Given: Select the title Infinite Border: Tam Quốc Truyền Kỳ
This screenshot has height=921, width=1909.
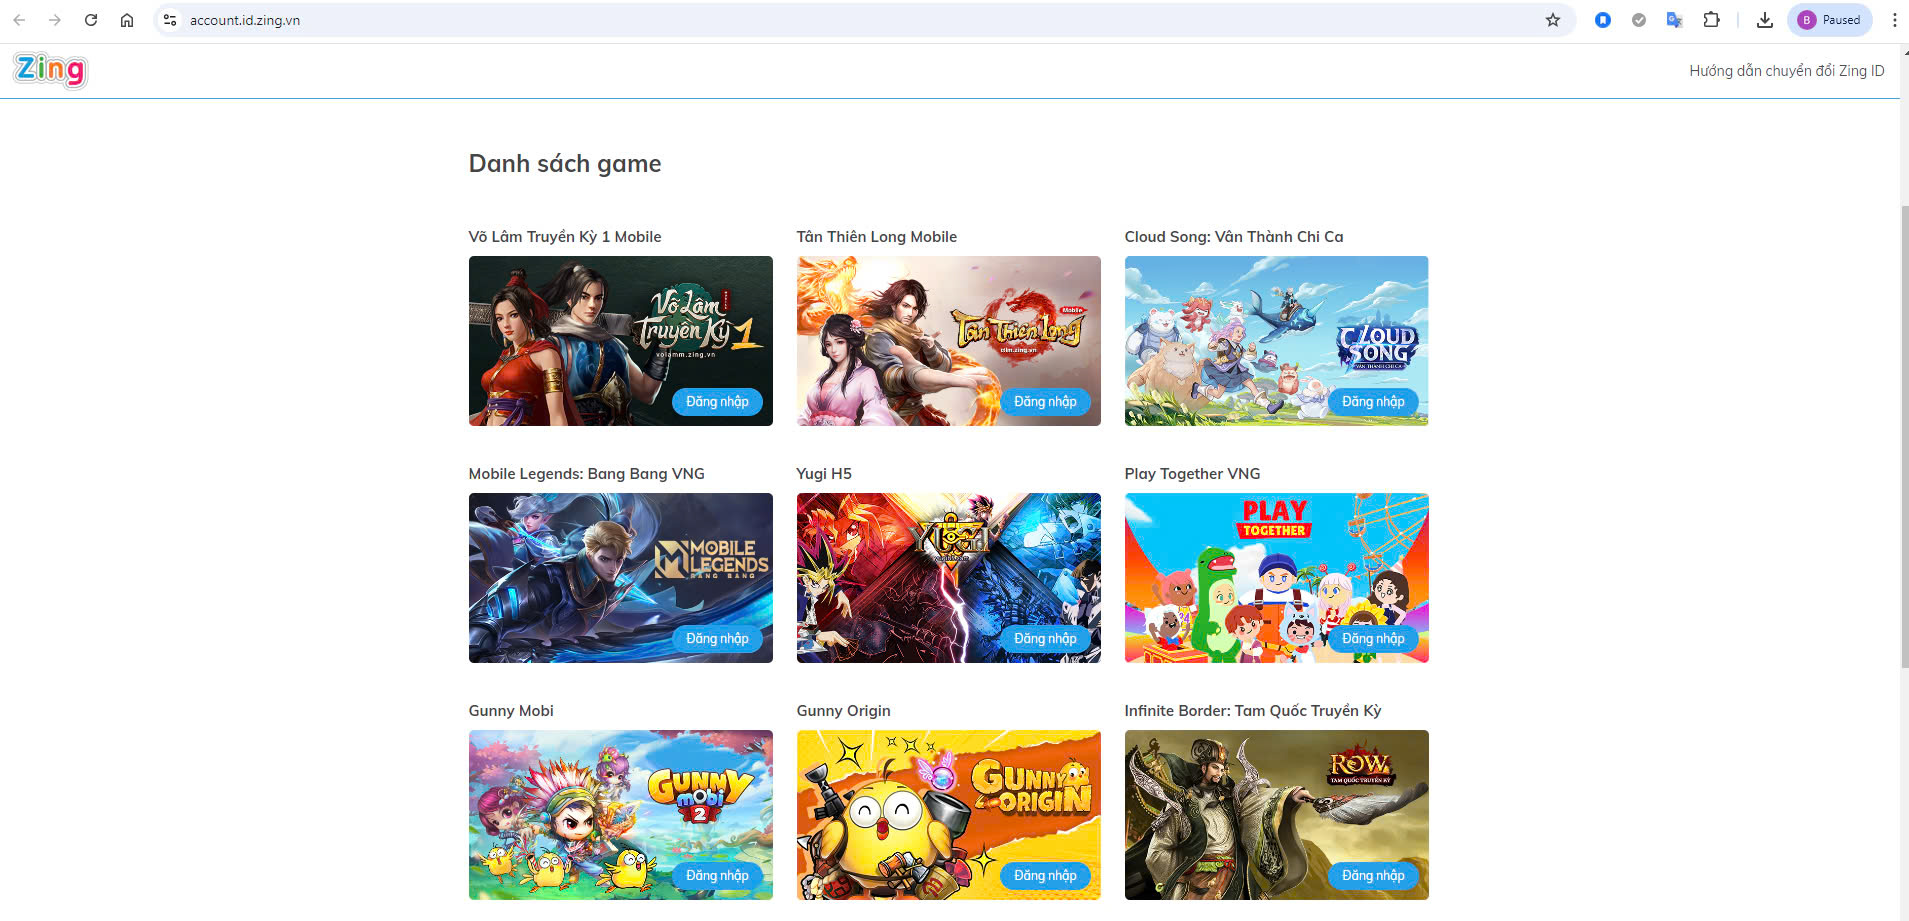Looking at the screenshot, I should coord(1253,711).
